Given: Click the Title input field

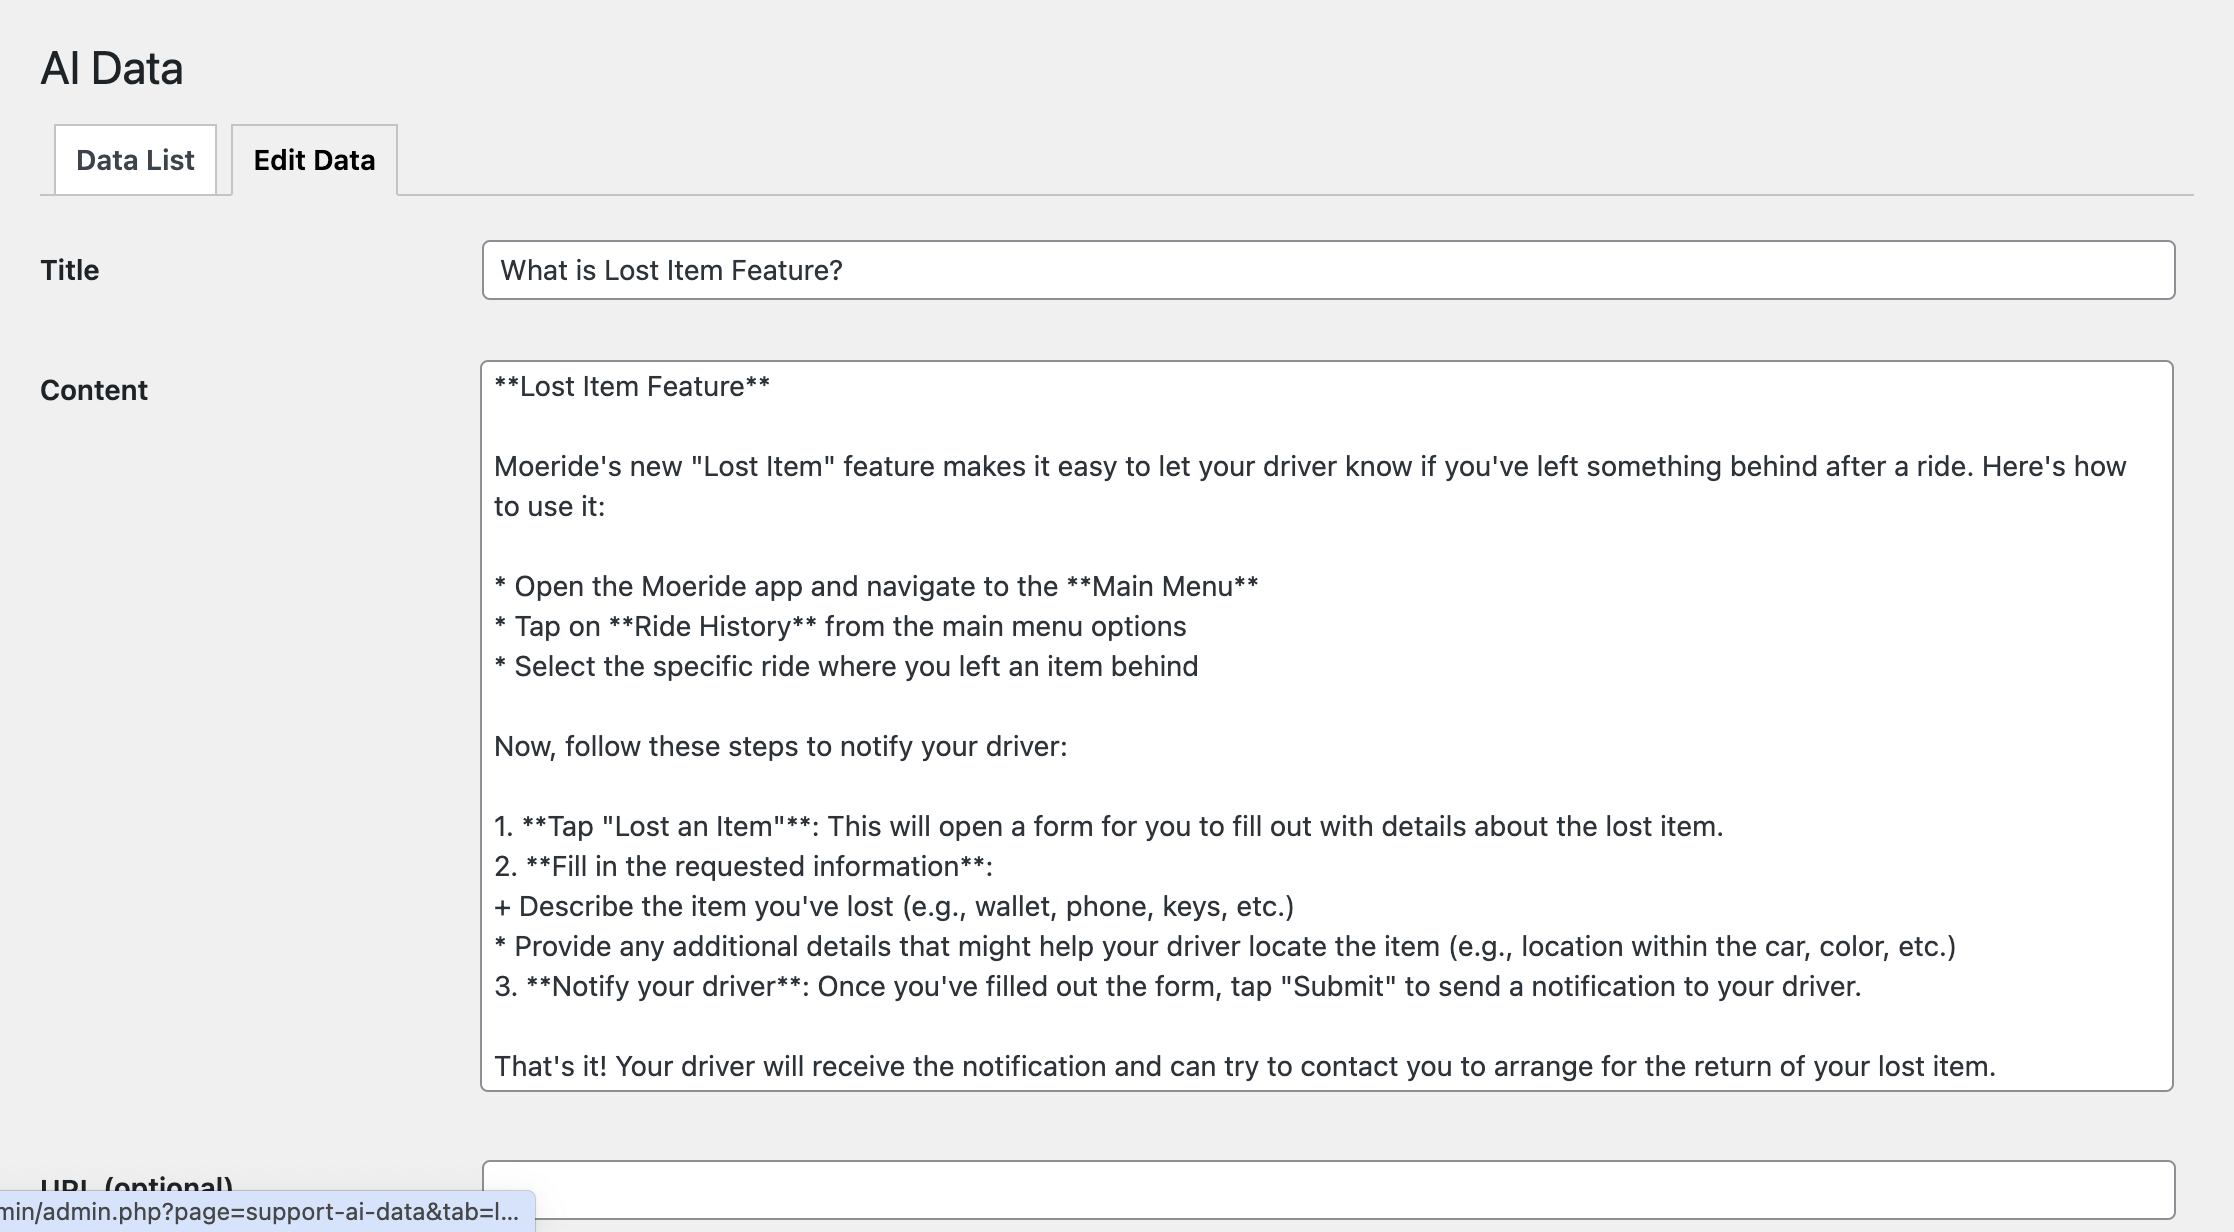Looking at the screenshot, I should [x=1328, y=270].
